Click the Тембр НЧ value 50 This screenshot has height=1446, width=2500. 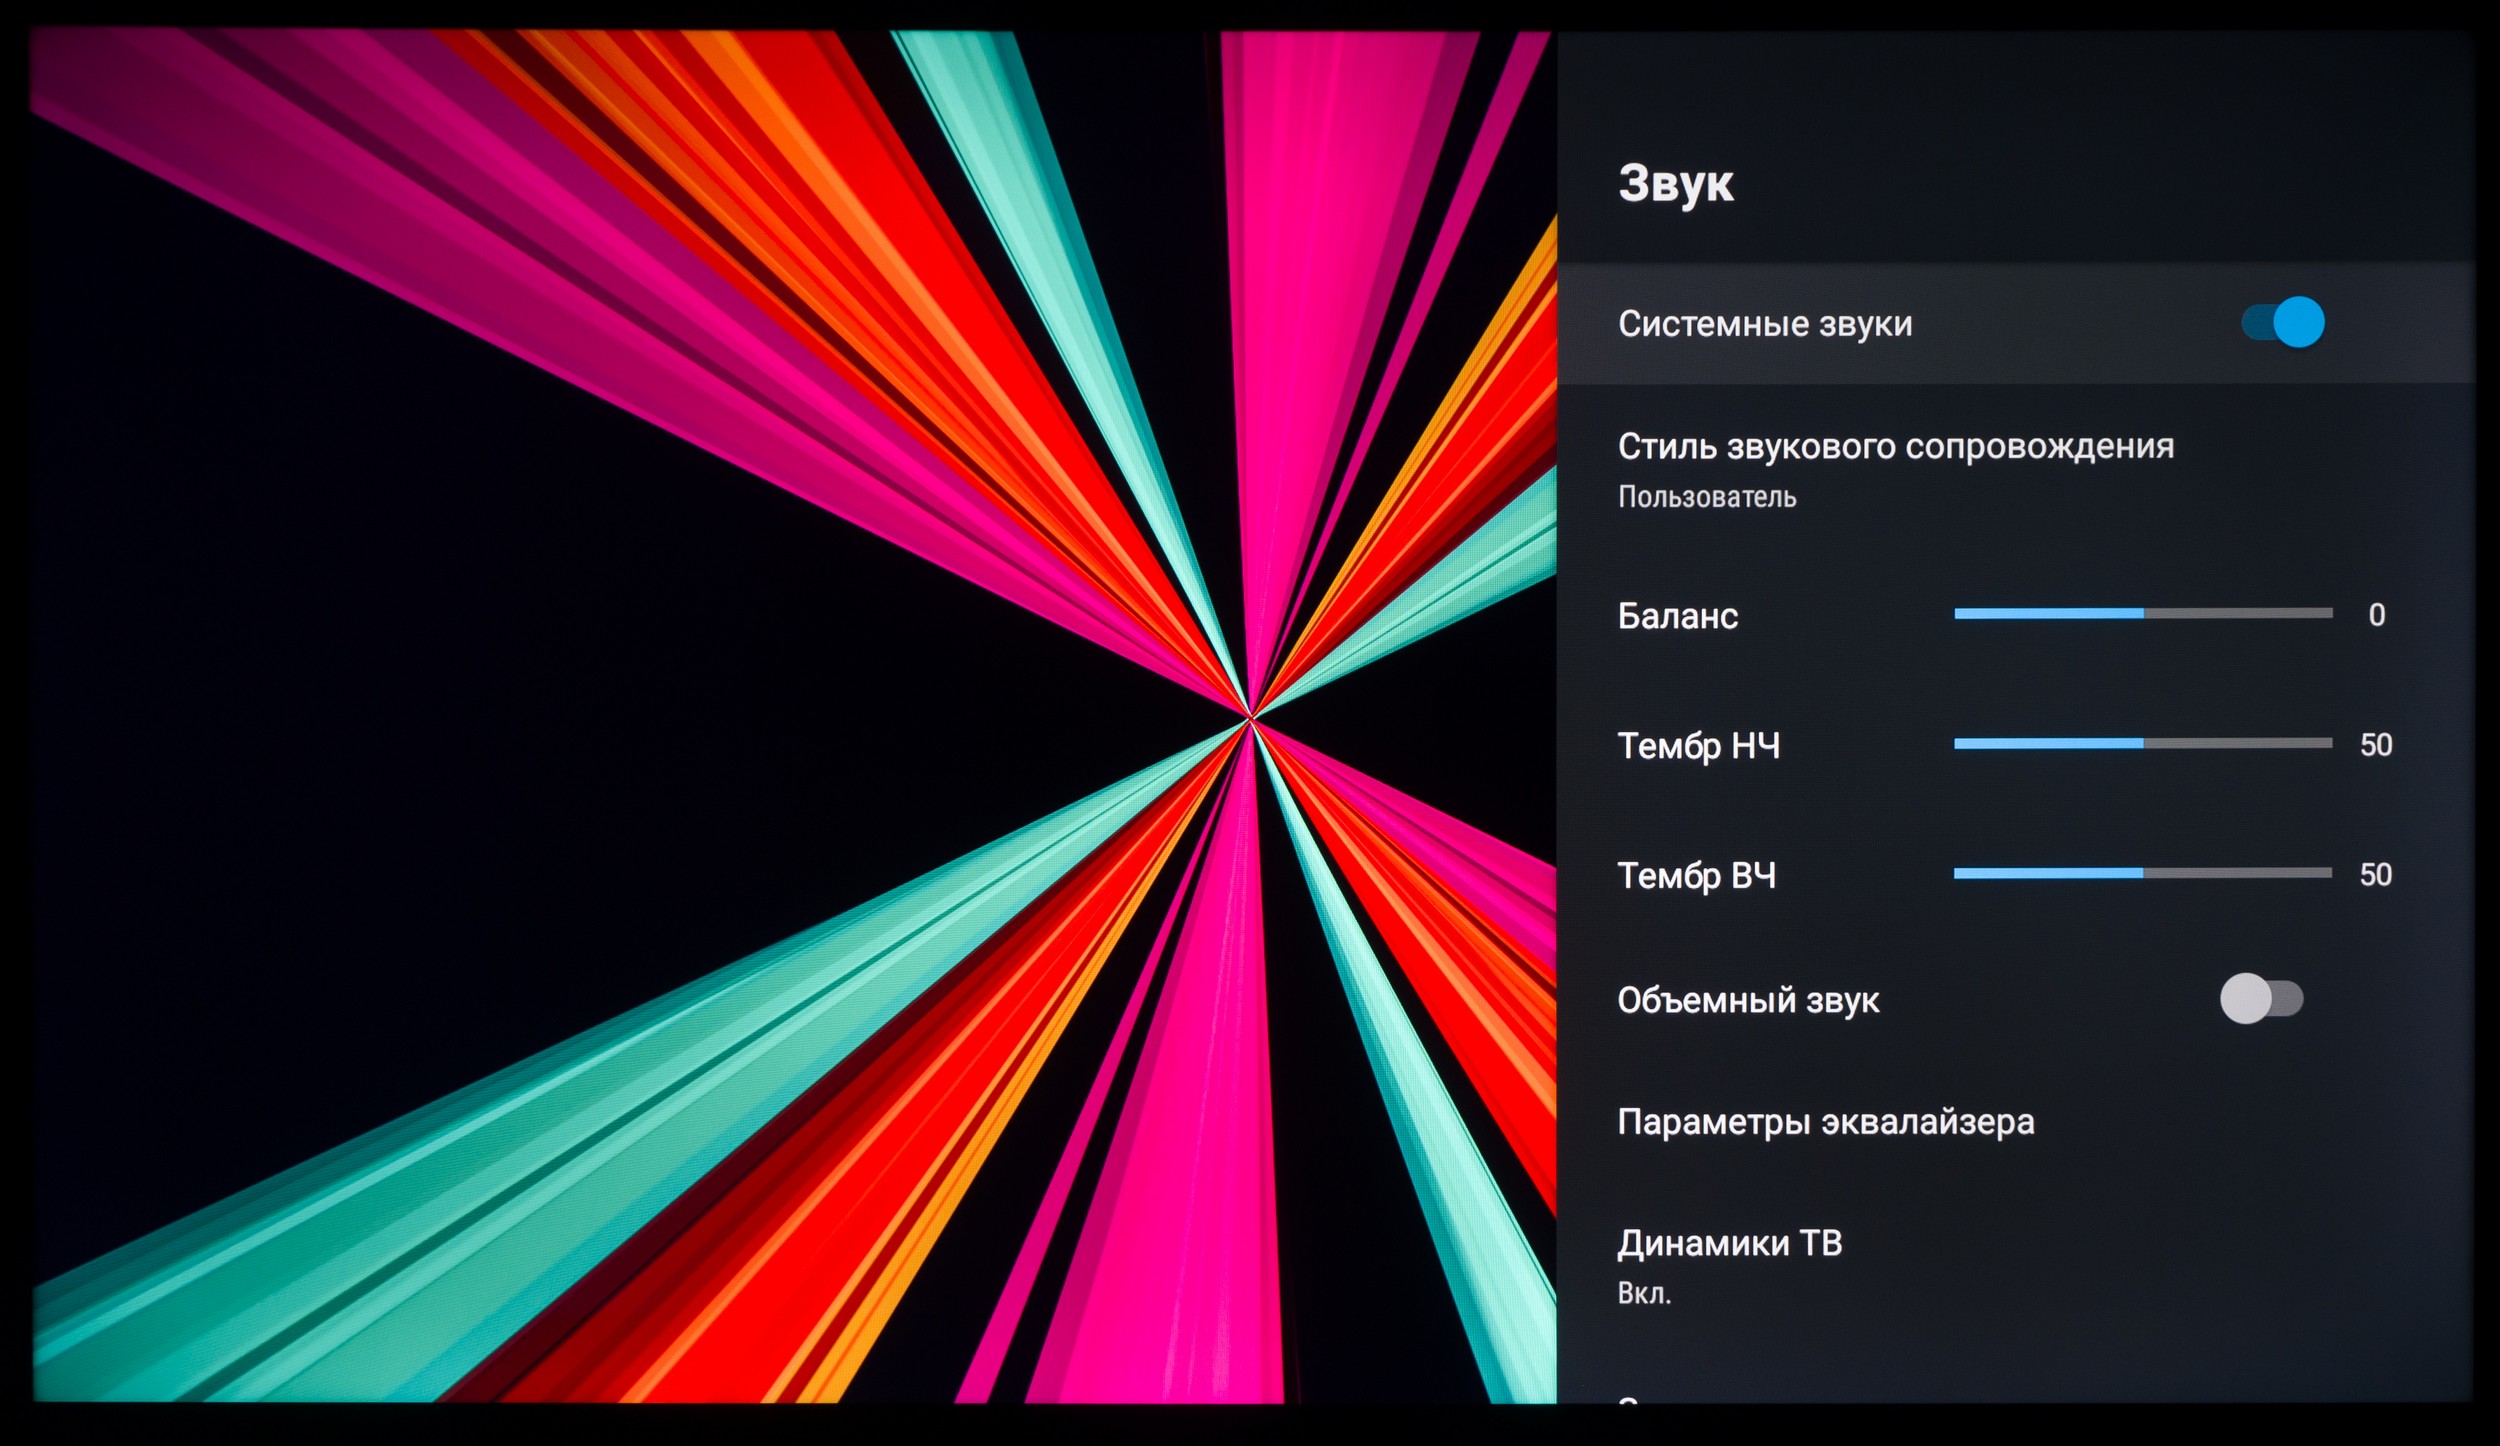[2376, 744]
